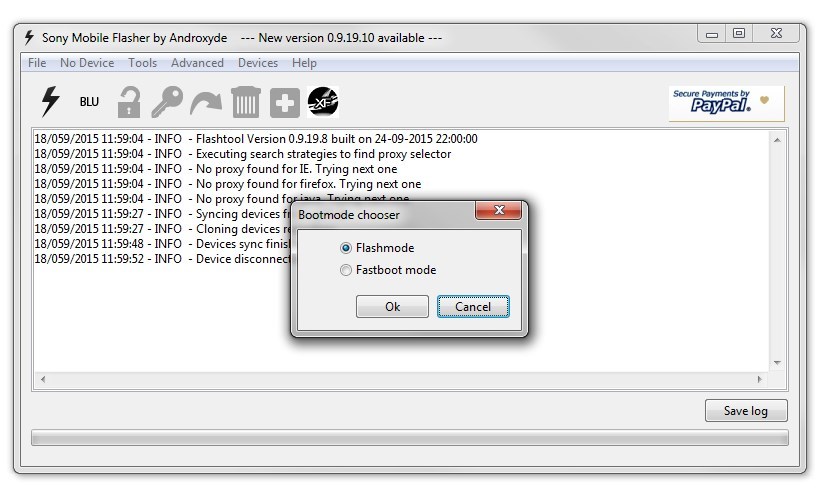Click the log horizontal scroll left arrow
Viewport: 818px width, 491px height.
[x=43, y=379]
